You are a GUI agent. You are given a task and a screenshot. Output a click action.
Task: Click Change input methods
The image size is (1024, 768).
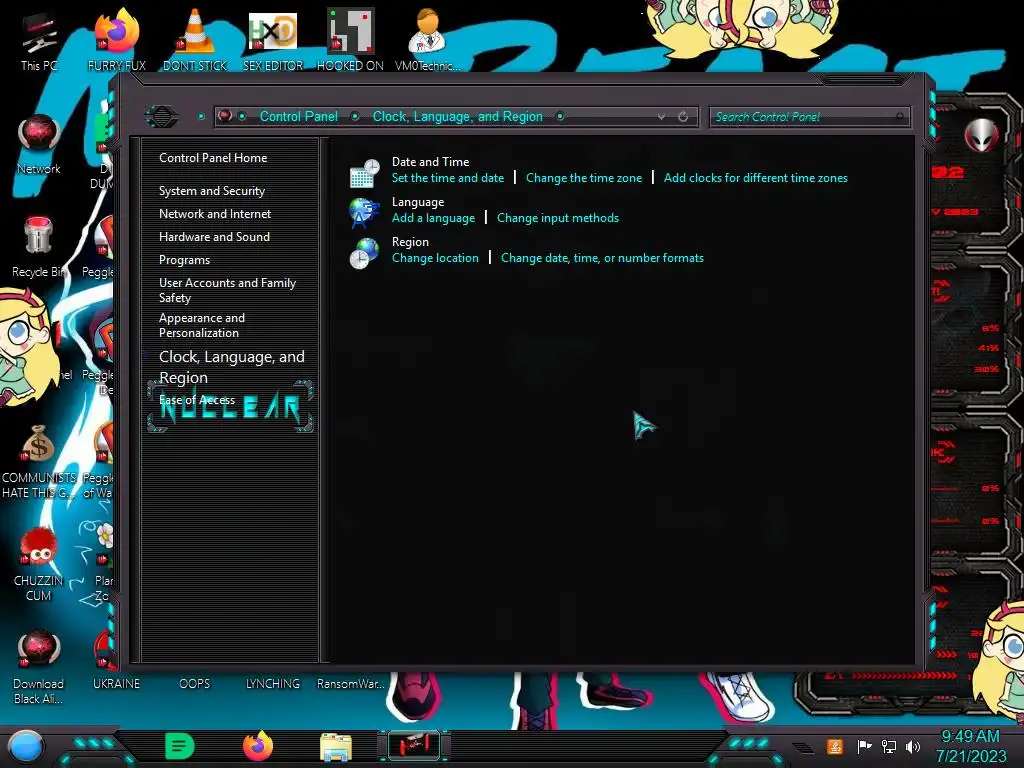[x=558, y=218]
